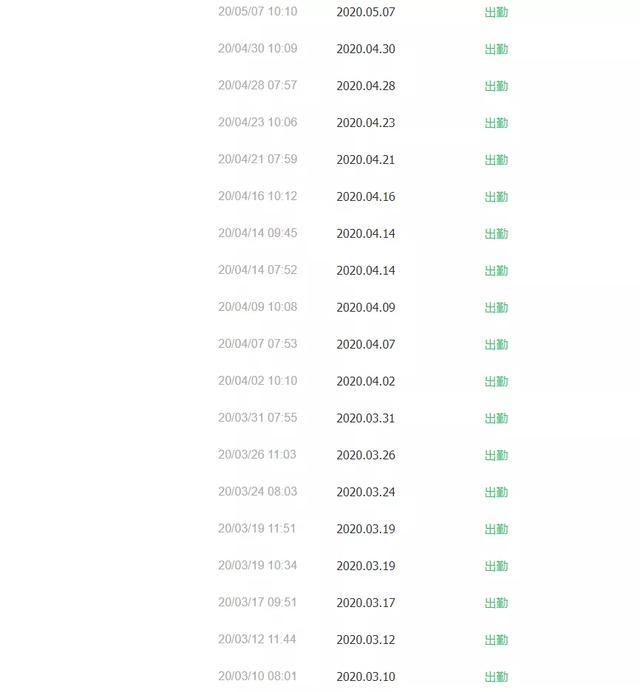This screenshot has width=640, height=692.
Task: Click 出勤 in the 20/04/14 09:45 row
Action: coord(496,234)
